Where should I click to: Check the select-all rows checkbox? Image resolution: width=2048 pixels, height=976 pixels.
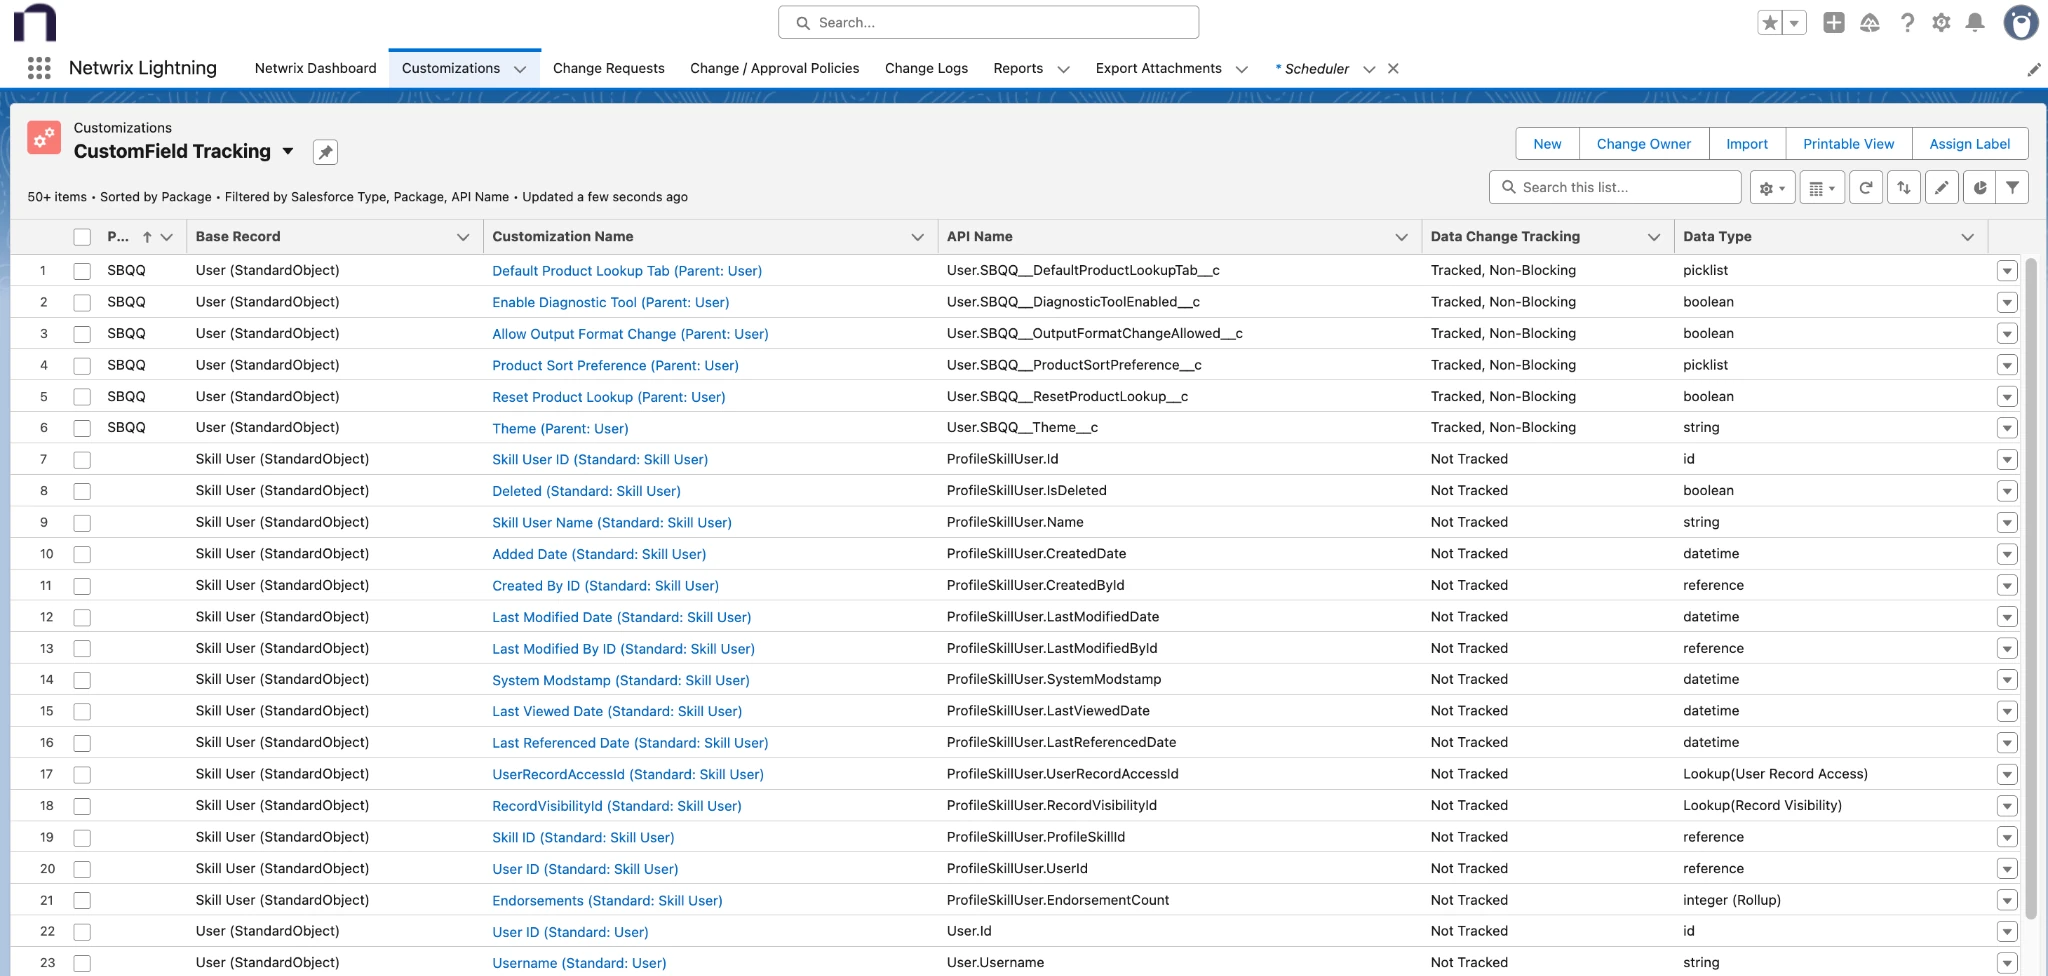point(81,236)
